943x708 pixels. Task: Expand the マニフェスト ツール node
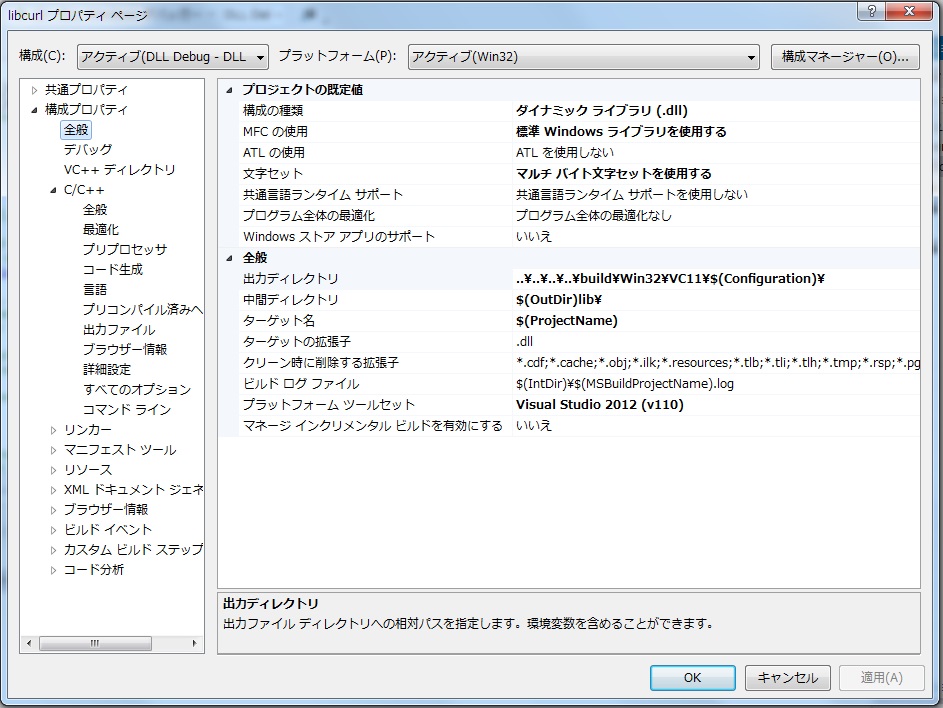point(54,450)
